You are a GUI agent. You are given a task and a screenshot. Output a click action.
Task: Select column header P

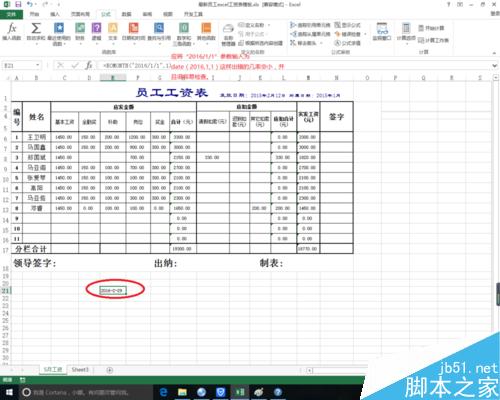pyautogui.click(x=395, y=78)
